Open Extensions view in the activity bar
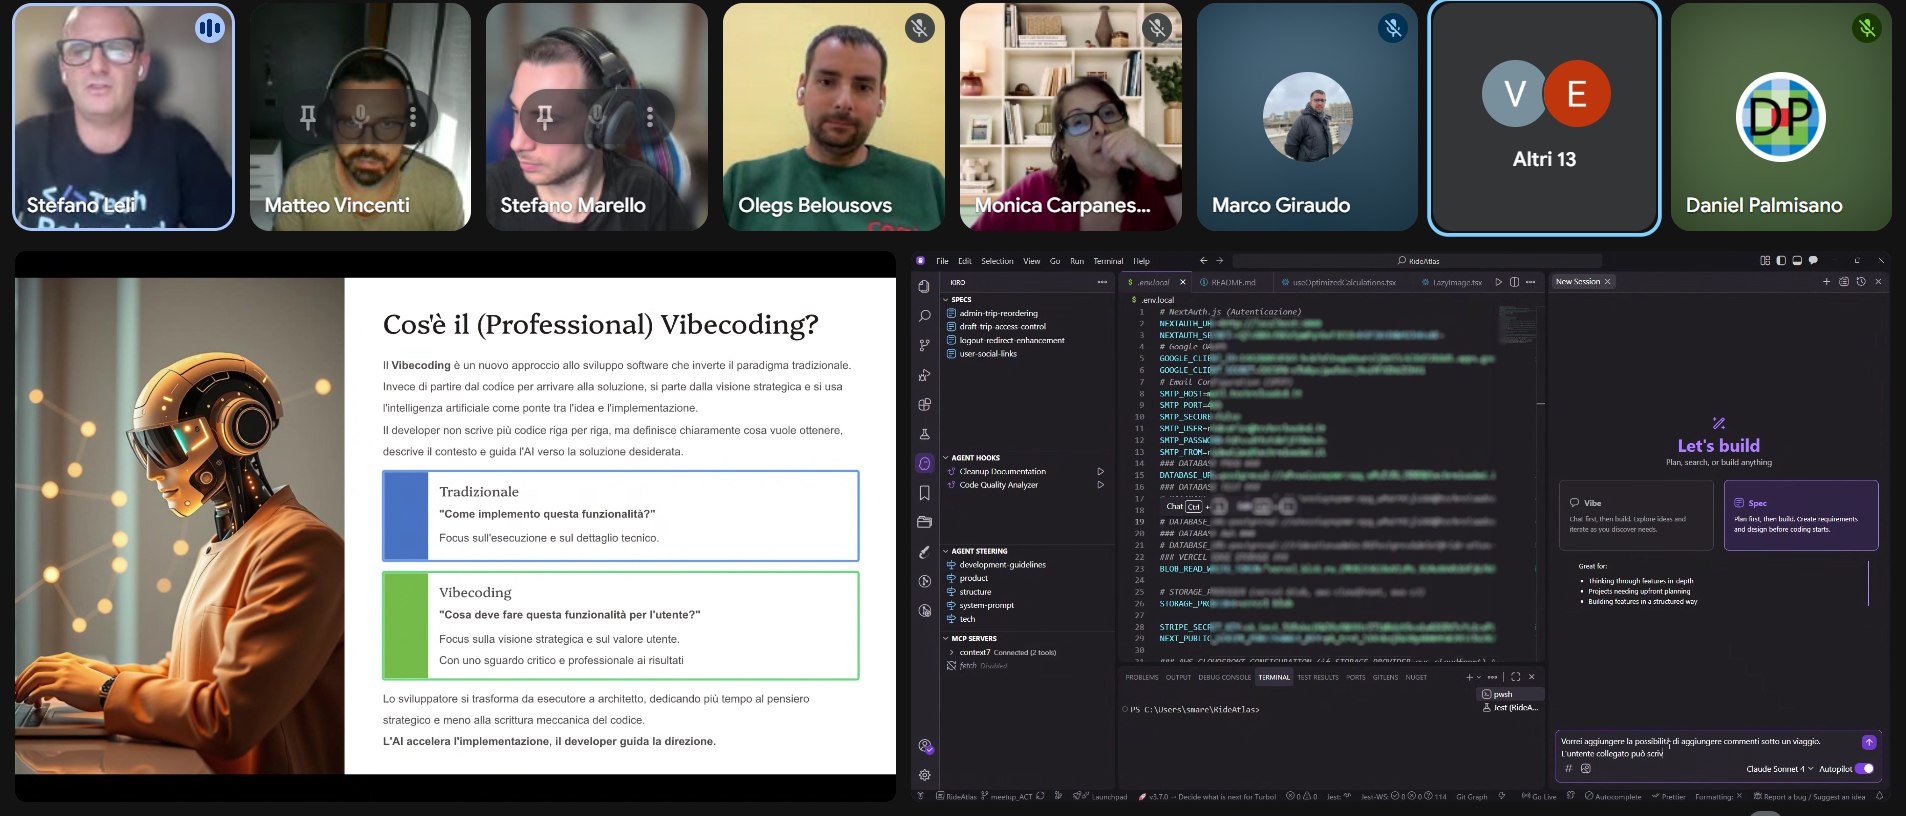The height and width of the screenshot is (816, 1906). point(924,405)
